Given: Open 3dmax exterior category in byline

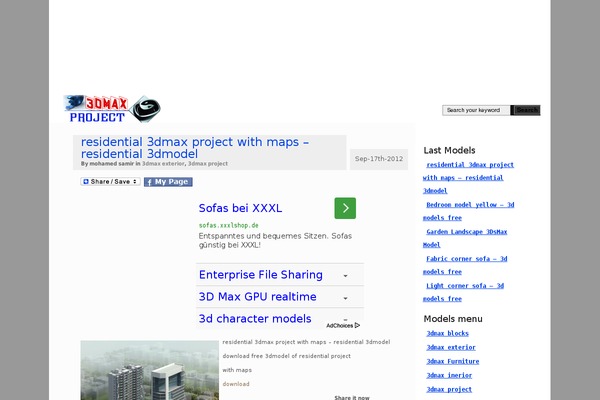Looking at the screenshot, I should pos(163,163).
